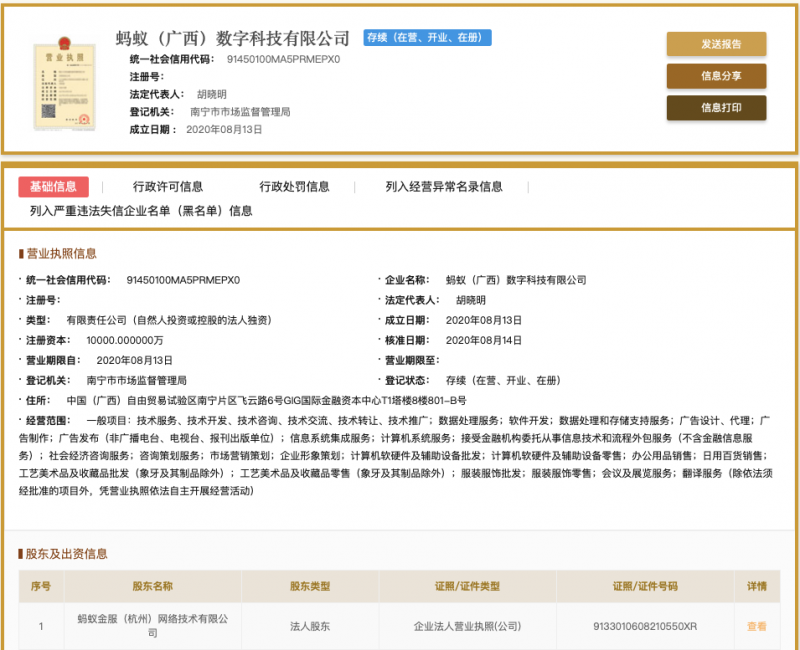Click the 股东名称 column header

[x=153, y=586]
